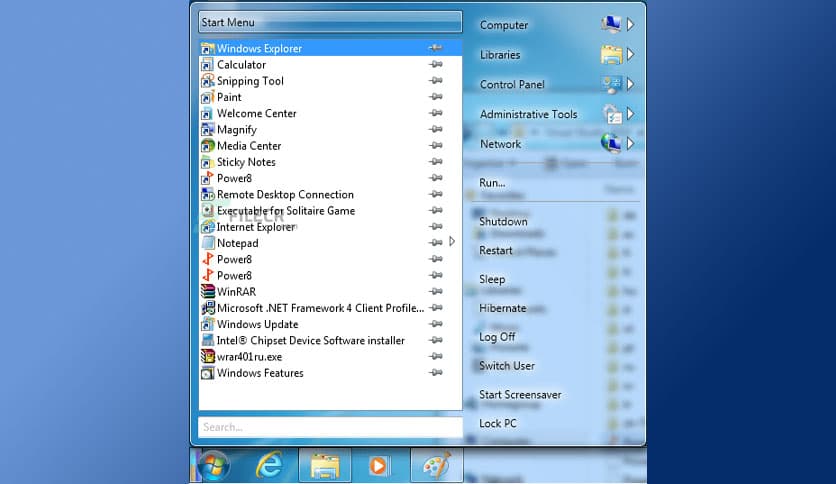The width and height of the screenshot is (836, 484).
Task: Click Start Screensaver
Action: point(520,394)
